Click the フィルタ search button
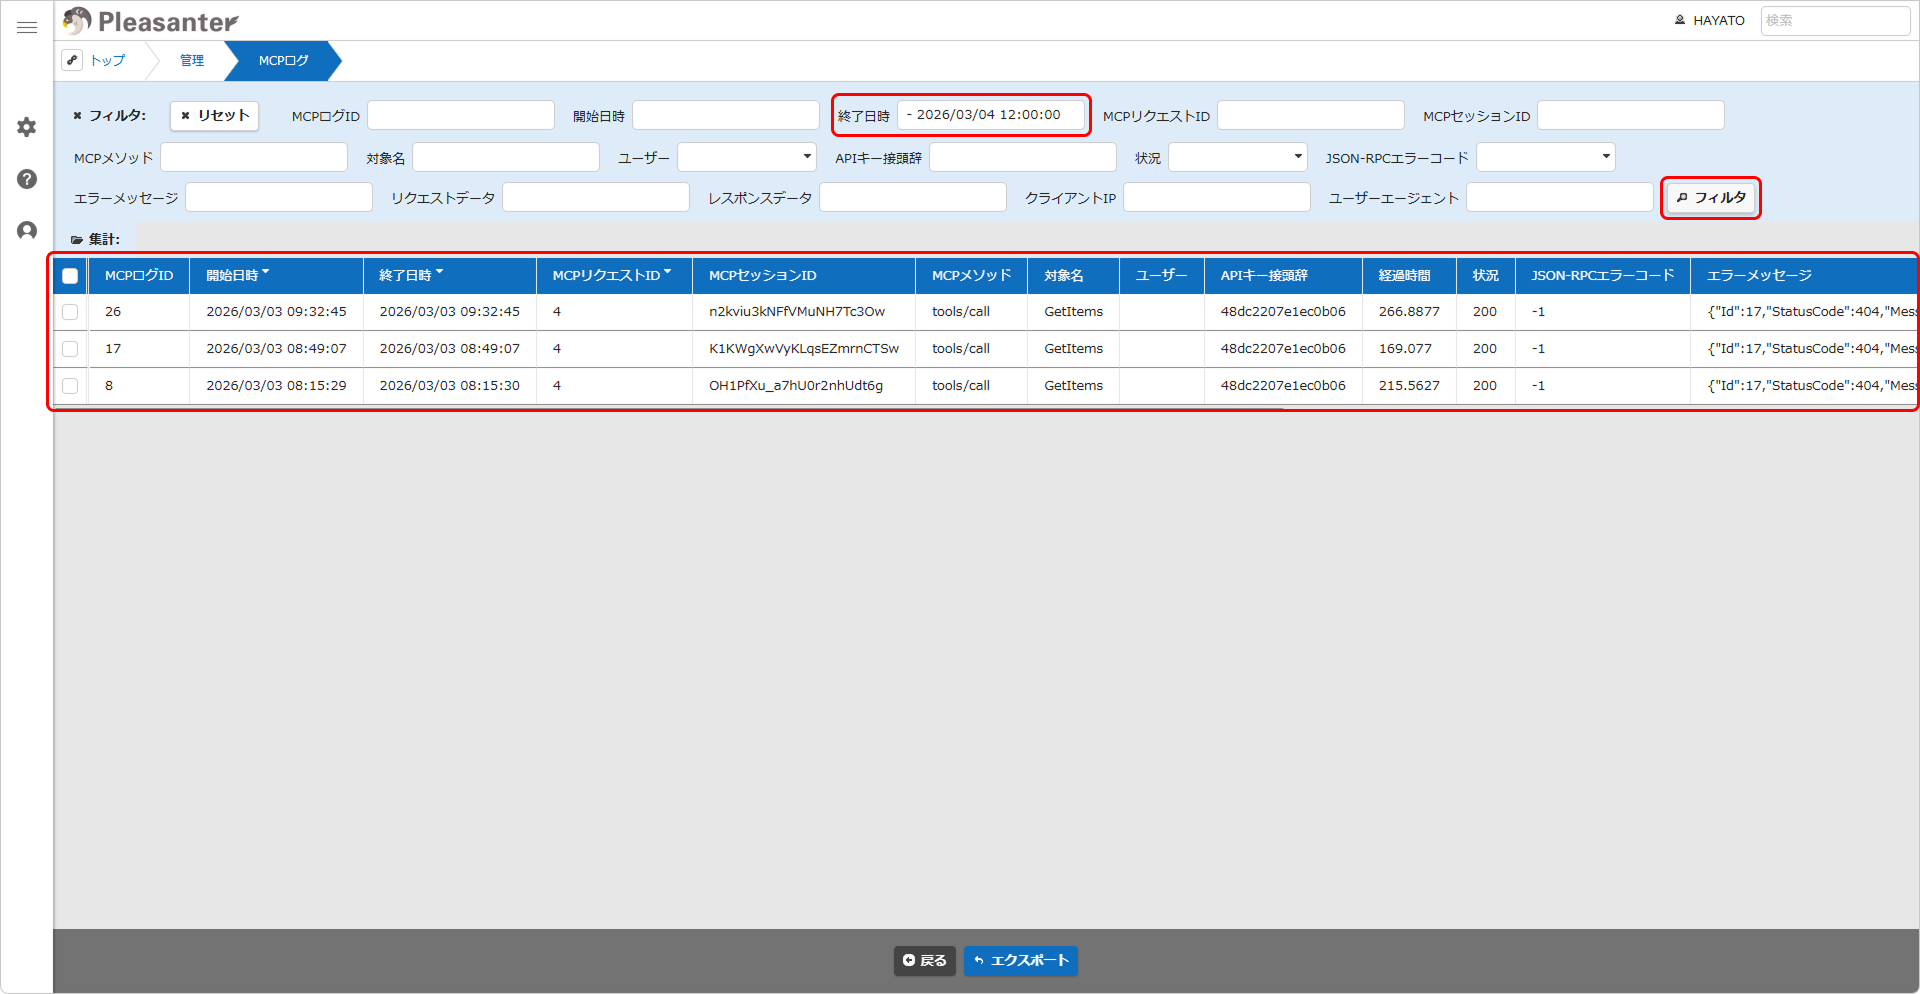 pyautogui.click(x=1711, y=198)
